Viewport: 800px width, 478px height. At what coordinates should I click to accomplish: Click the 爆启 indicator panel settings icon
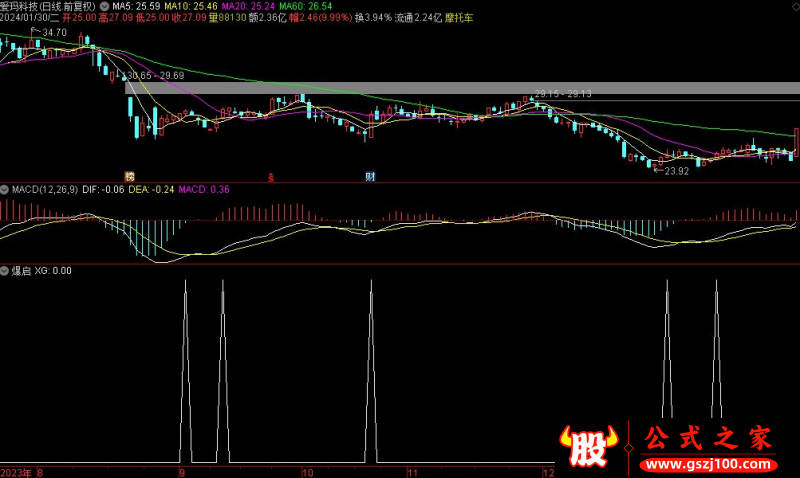click(x=5, y=271)
